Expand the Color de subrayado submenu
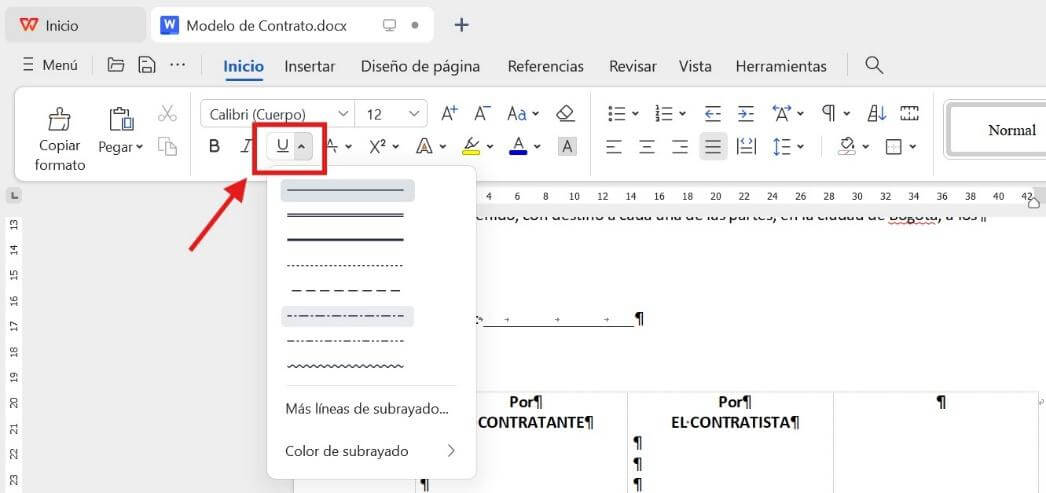1046x493 pixels. [x=372, y=451]
